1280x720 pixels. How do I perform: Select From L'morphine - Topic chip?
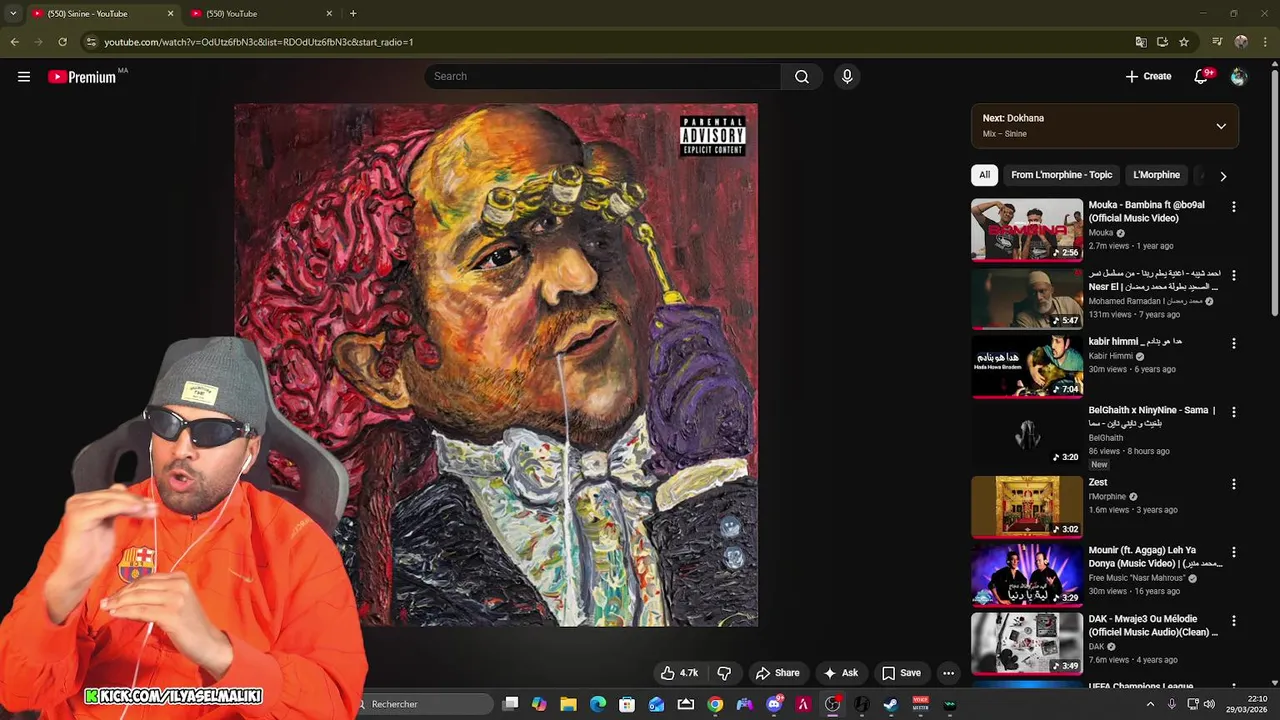(1061, 175)
